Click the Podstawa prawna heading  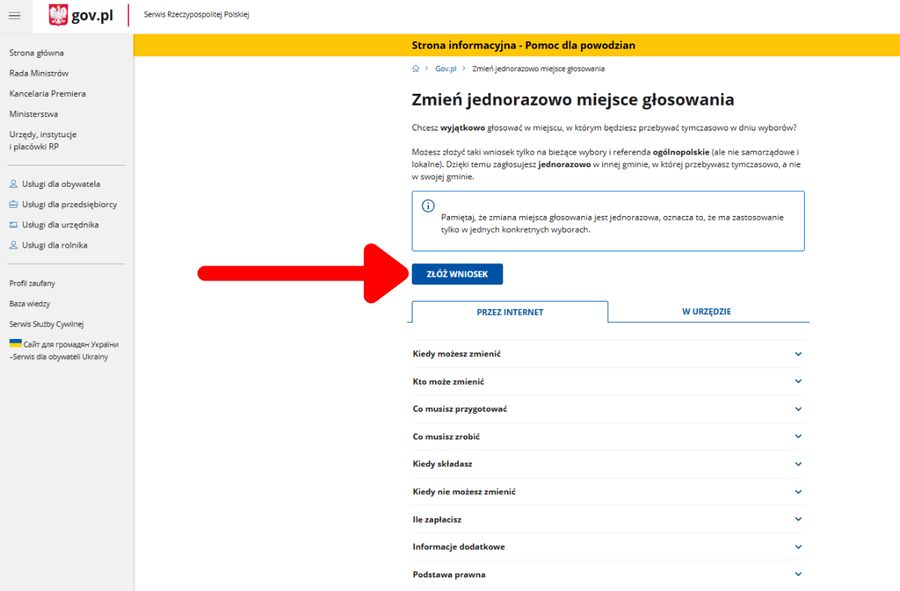click(449, 574)
